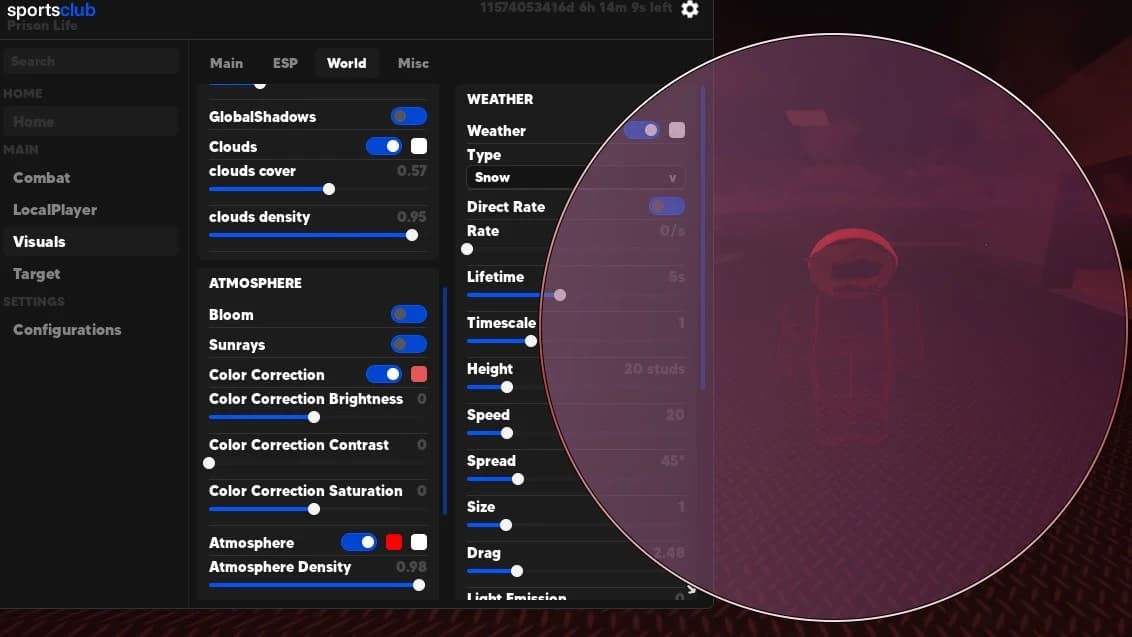Click the Height slider handle

tap(507, 387)
